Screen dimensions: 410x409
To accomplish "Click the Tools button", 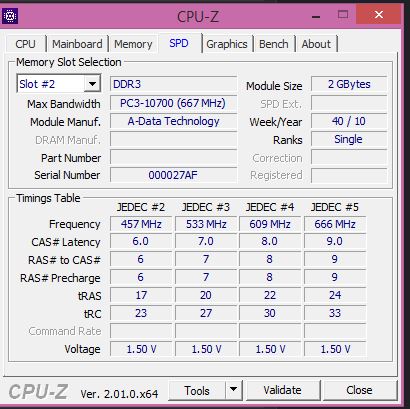I will (x=197, y=390).
